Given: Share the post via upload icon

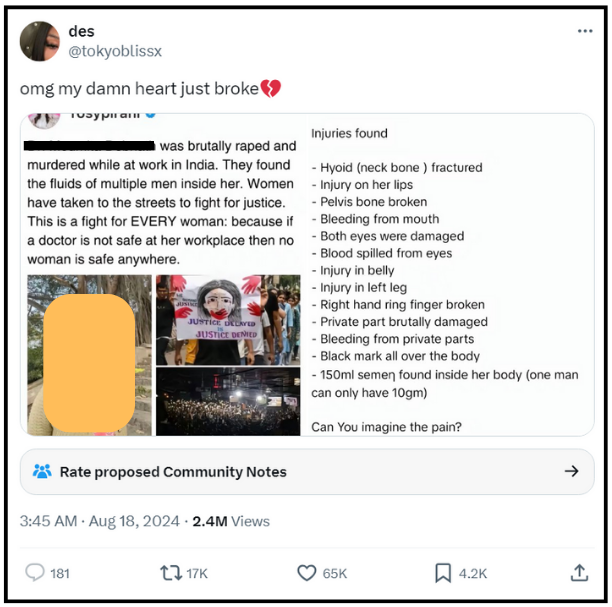Looking at the screenshot, I should [x=579, y=573].
